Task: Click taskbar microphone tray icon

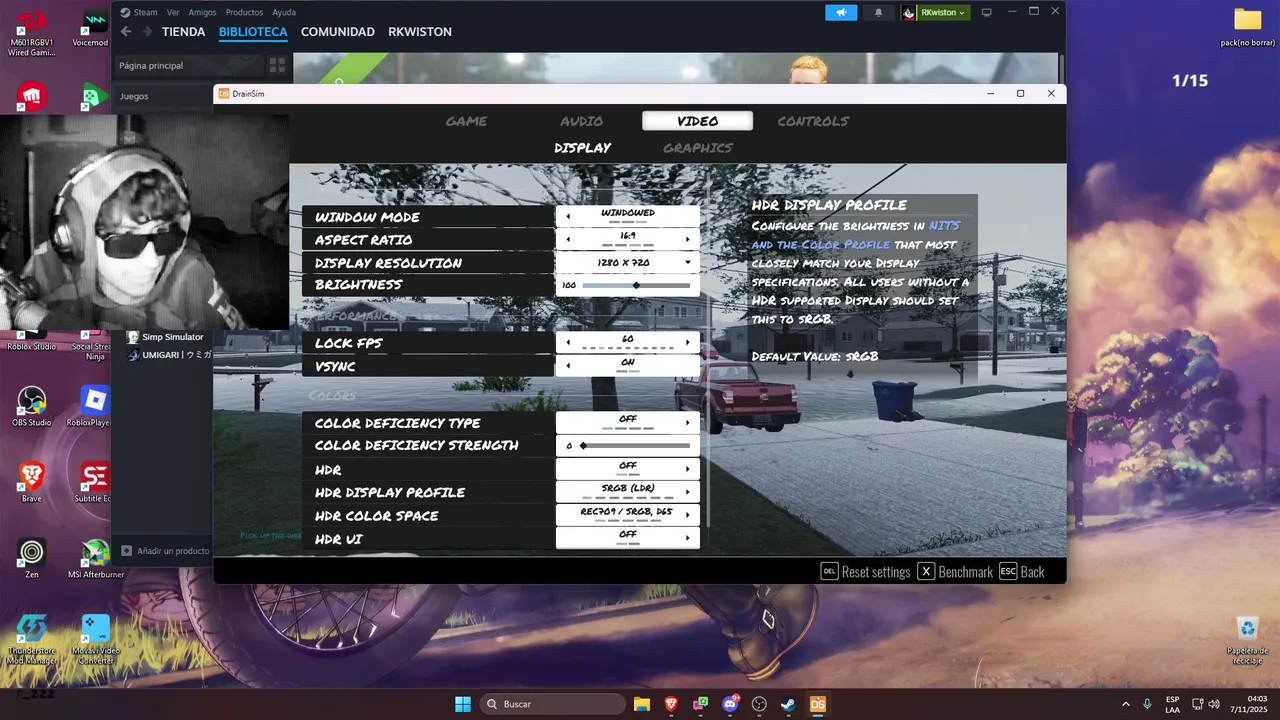Action: [x=1147, y=704]
